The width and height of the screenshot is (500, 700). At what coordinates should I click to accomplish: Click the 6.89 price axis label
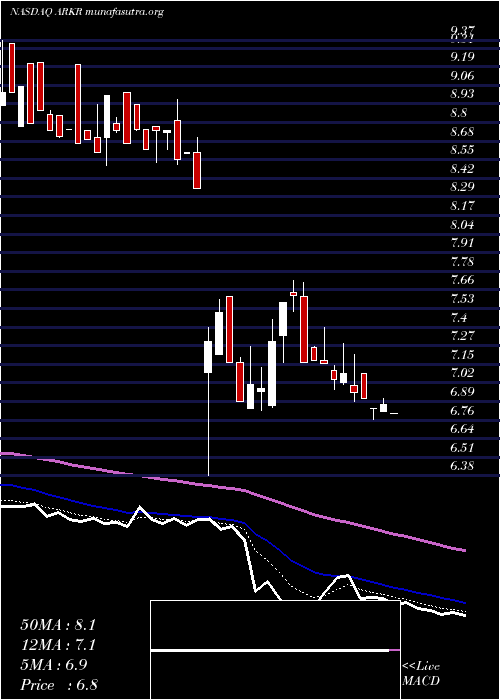point(462,392)
